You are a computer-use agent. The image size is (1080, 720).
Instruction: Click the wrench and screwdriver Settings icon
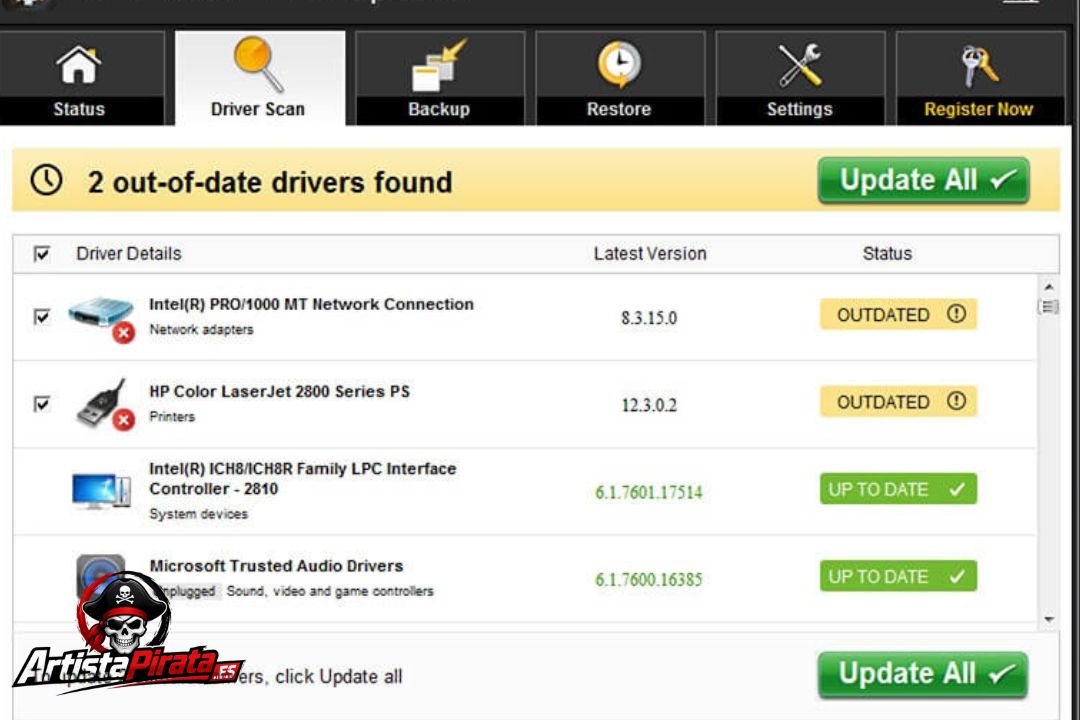coord(800,65)
